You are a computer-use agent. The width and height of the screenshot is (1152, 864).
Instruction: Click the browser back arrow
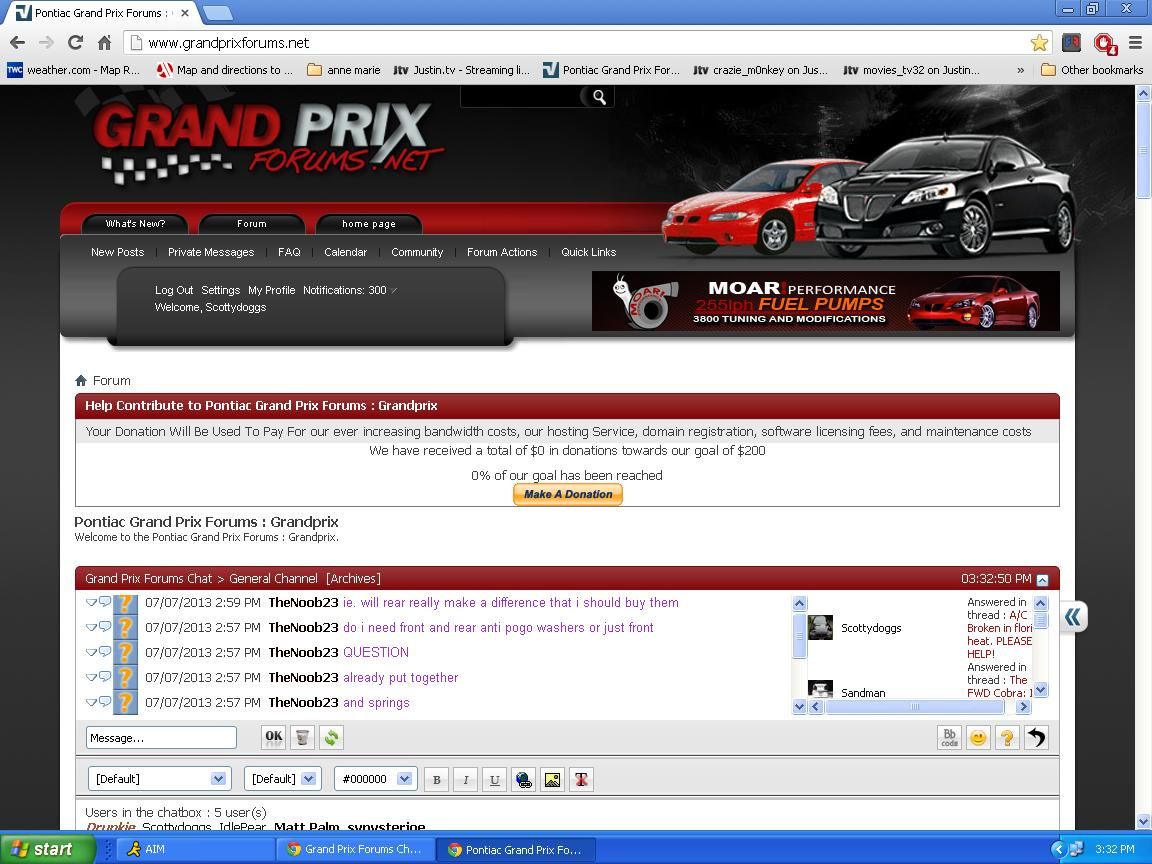tap(18, 43)
